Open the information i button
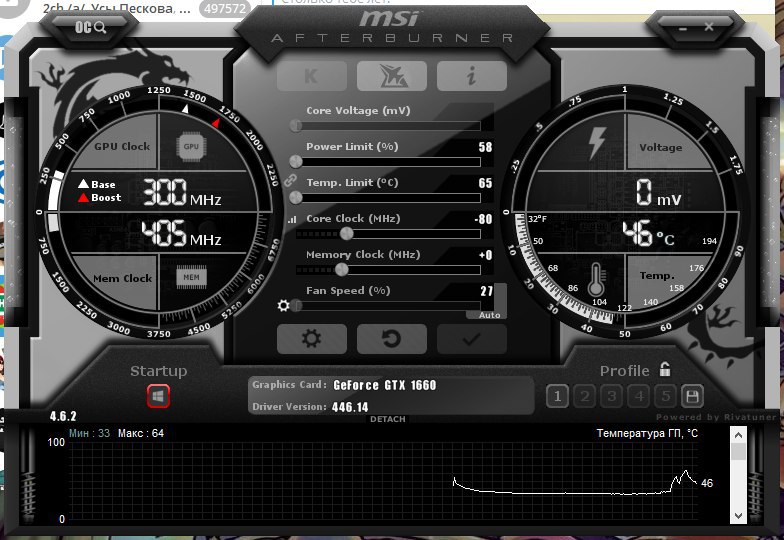The width and height of the screenshot is (784, 540). [x=472, y=76]
